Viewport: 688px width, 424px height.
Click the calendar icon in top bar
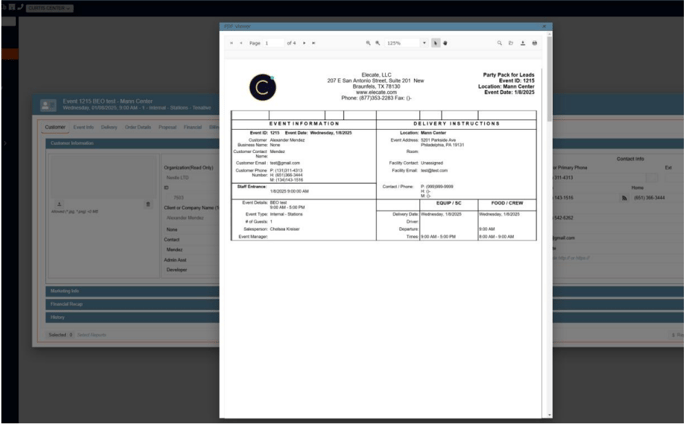point(12,7)
